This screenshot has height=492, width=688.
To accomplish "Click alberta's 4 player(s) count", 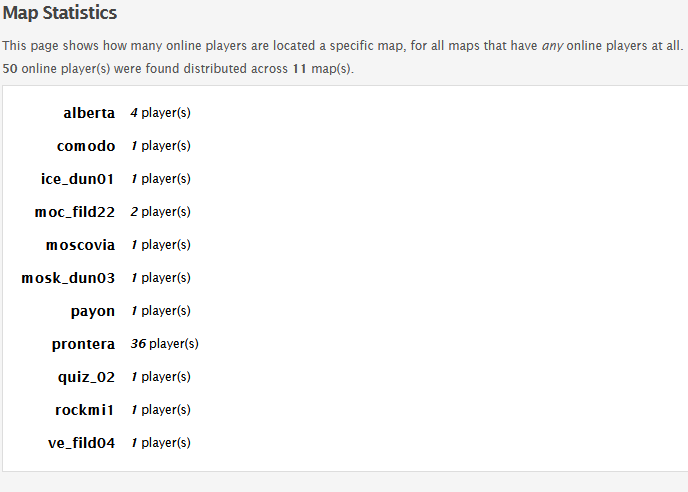I will [x=161, y=113].
